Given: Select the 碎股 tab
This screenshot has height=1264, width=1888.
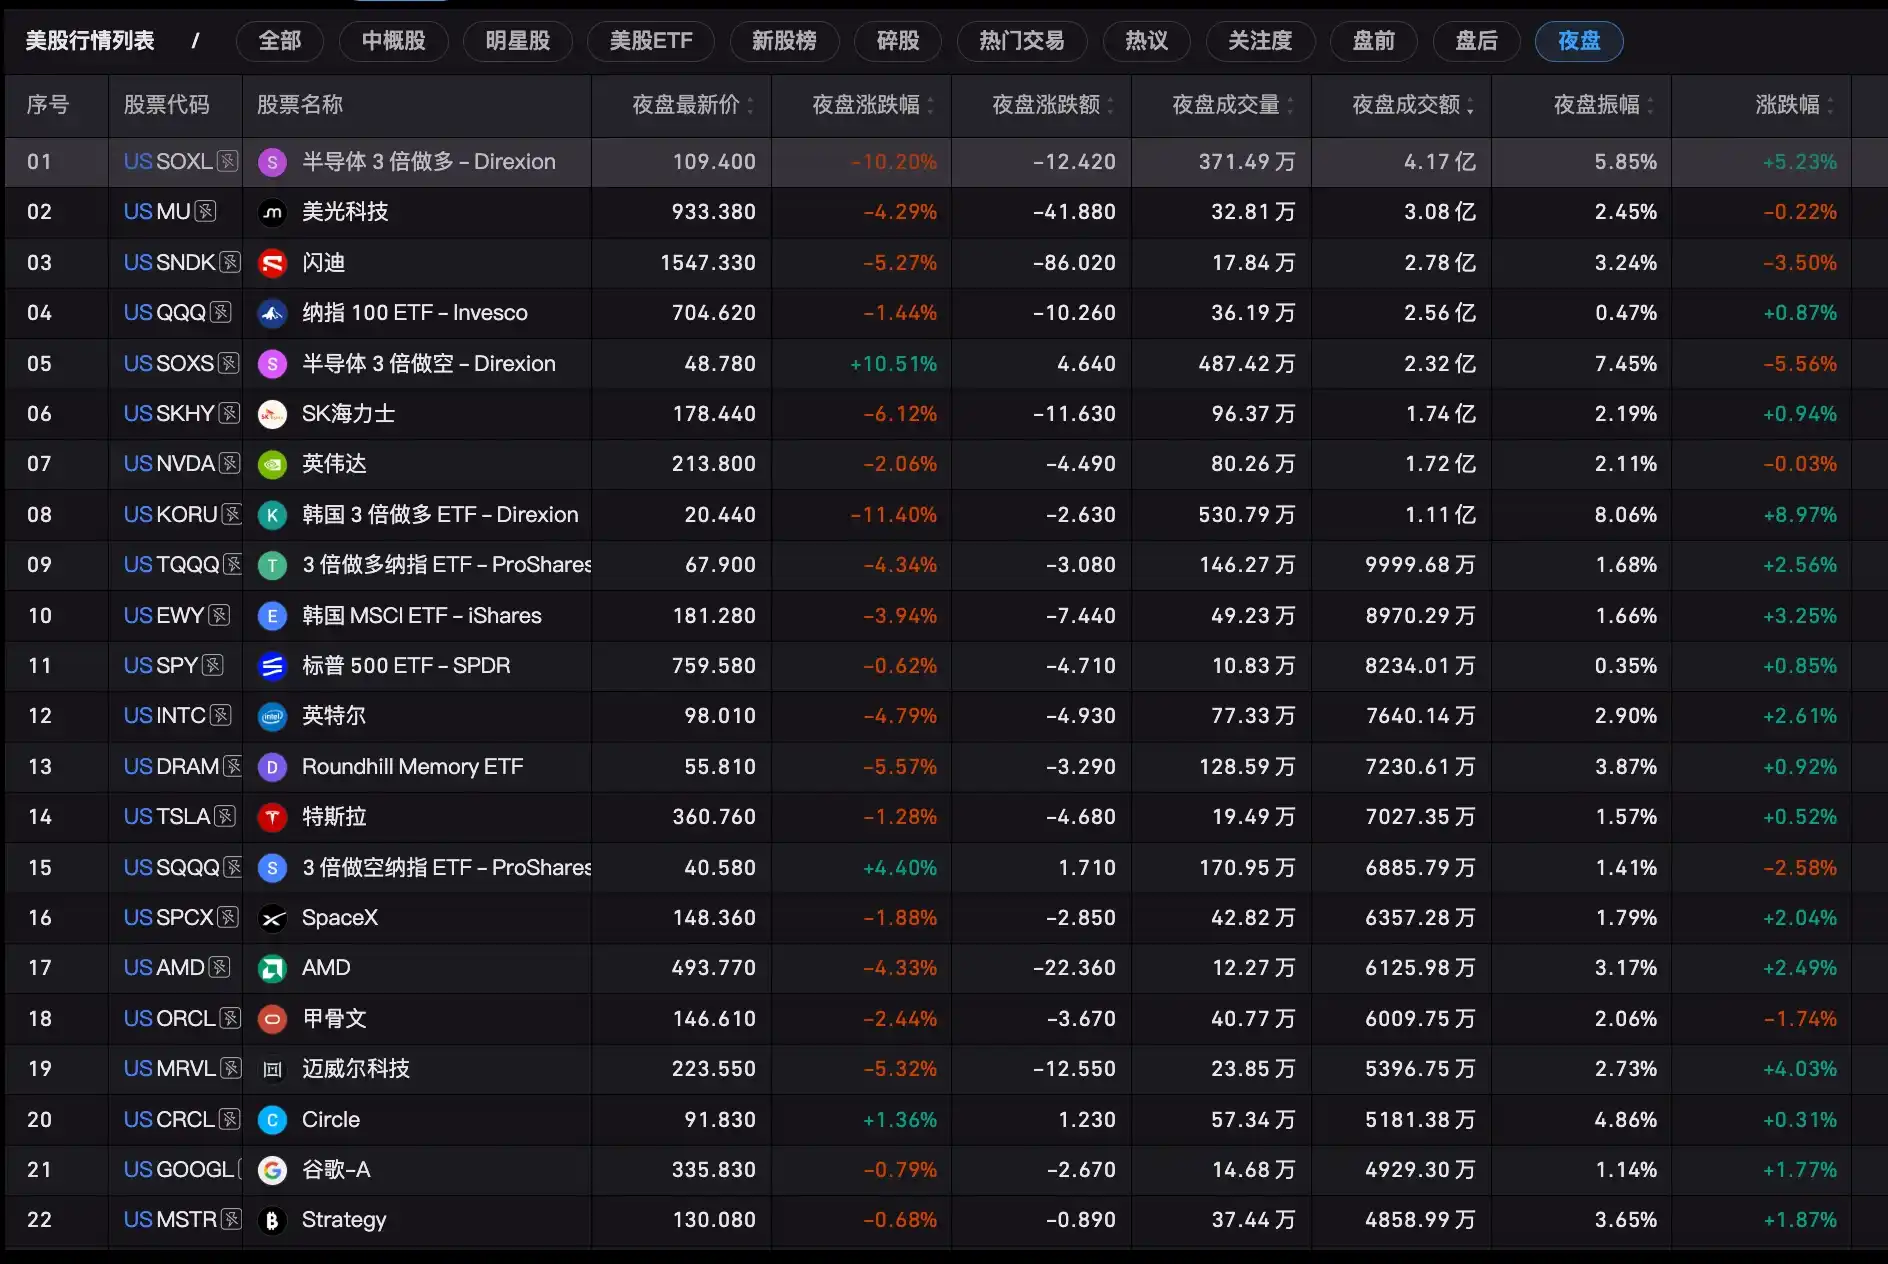Looking at the screenshot, I should (x=898, y=41).
